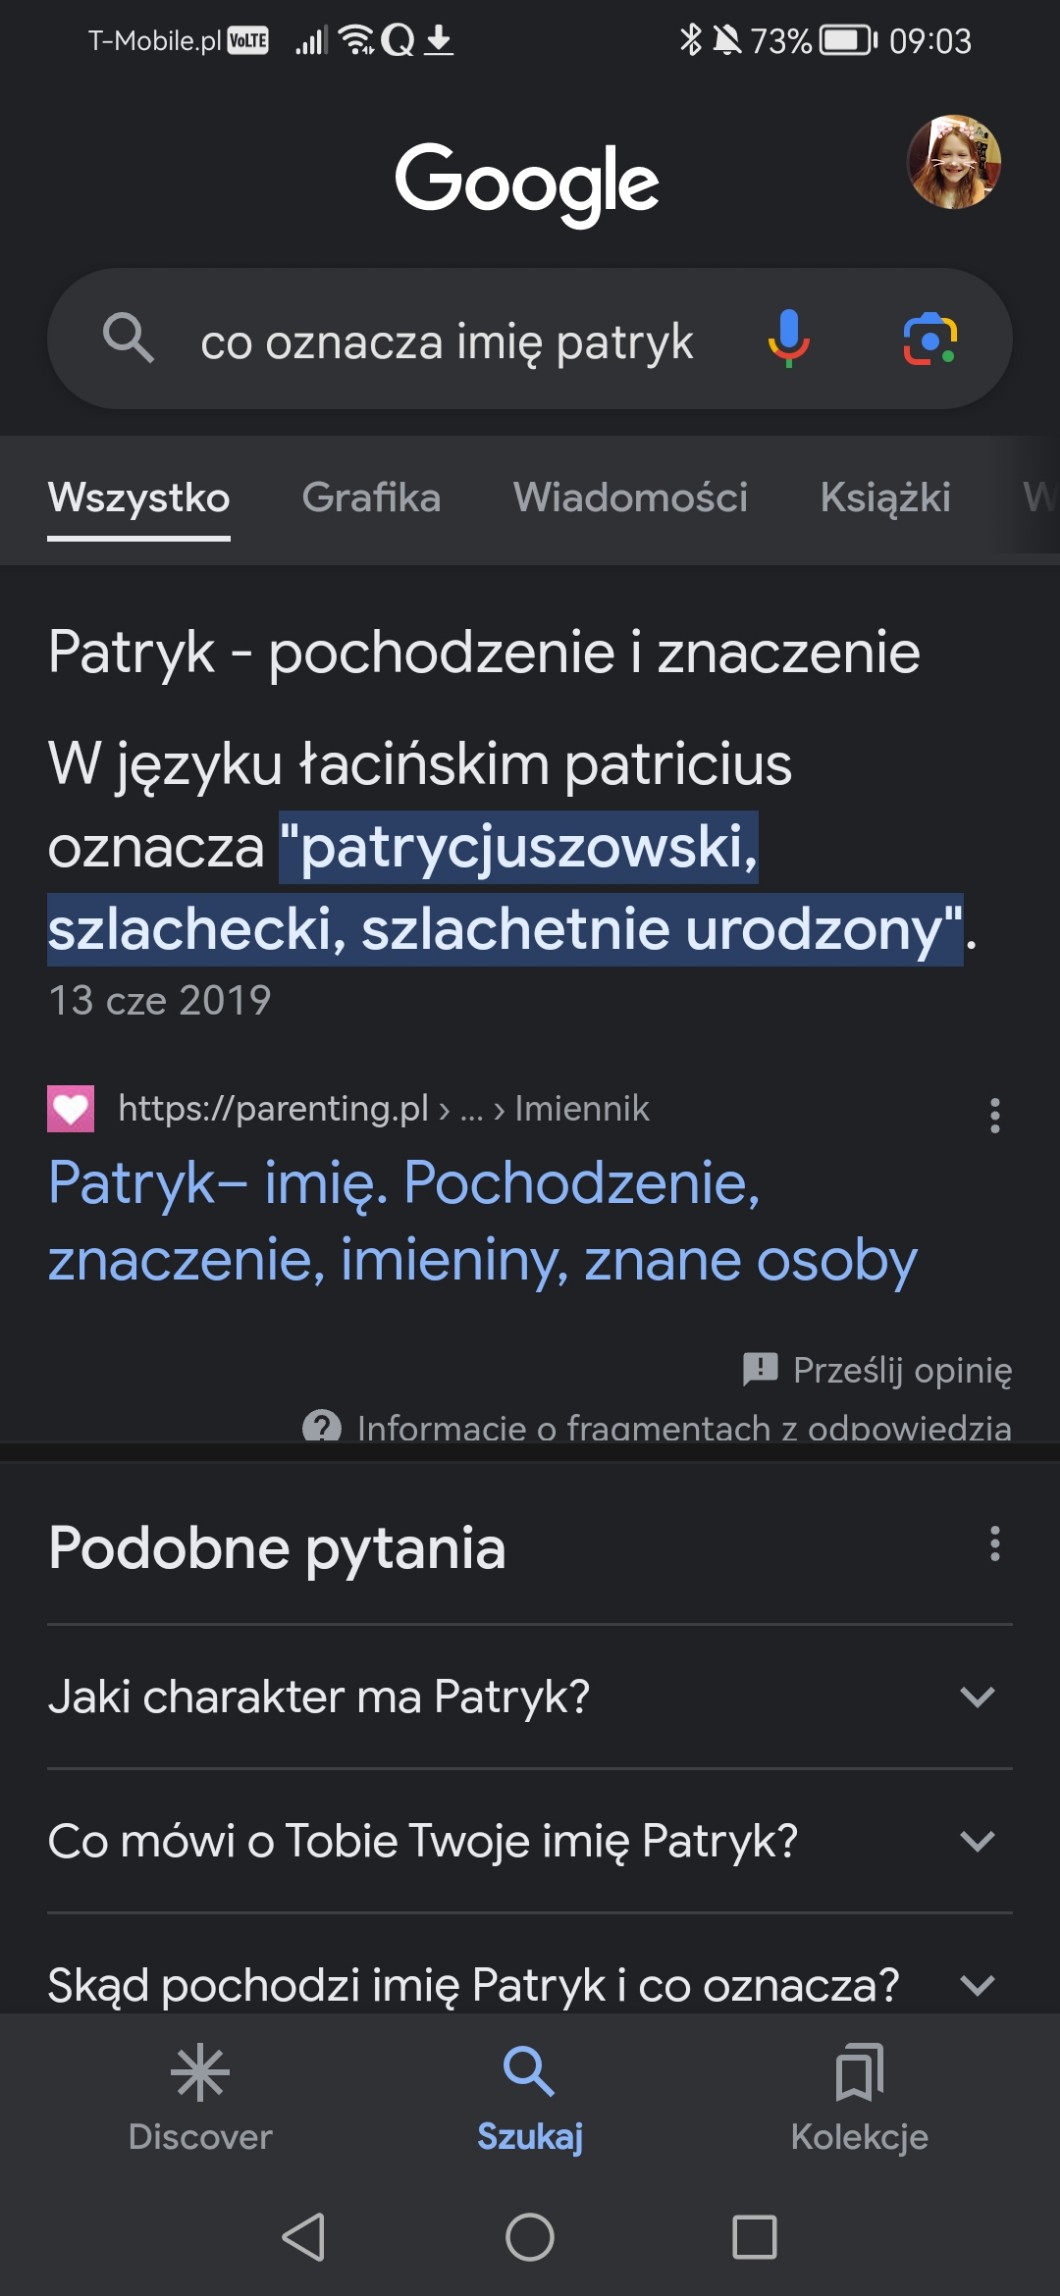Open options menu for parenting.pl result
Viewport: 1060px width, 2296px height.
pyautogui.click(x=994, y=1115)
